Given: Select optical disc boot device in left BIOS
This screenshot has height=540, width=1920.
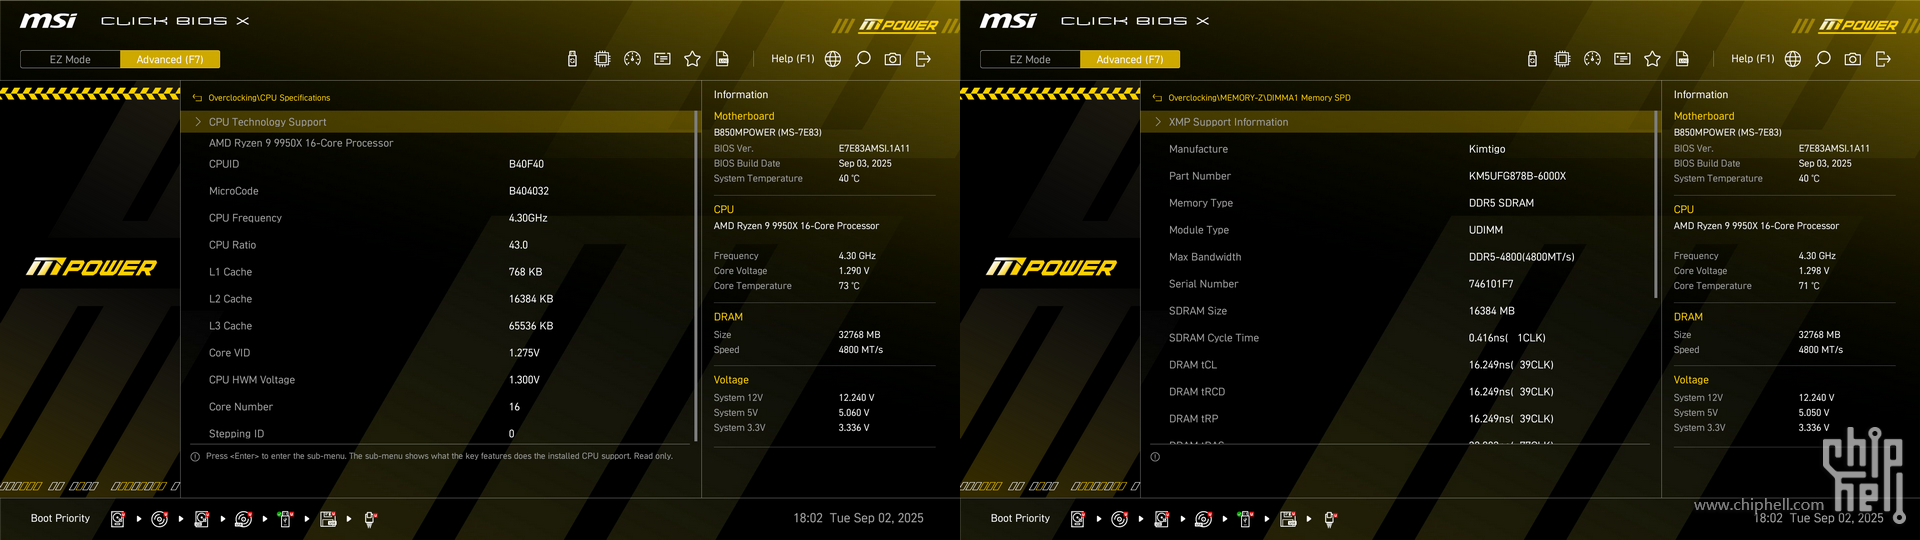Looking at the screenshot, I should pos(159,519).
